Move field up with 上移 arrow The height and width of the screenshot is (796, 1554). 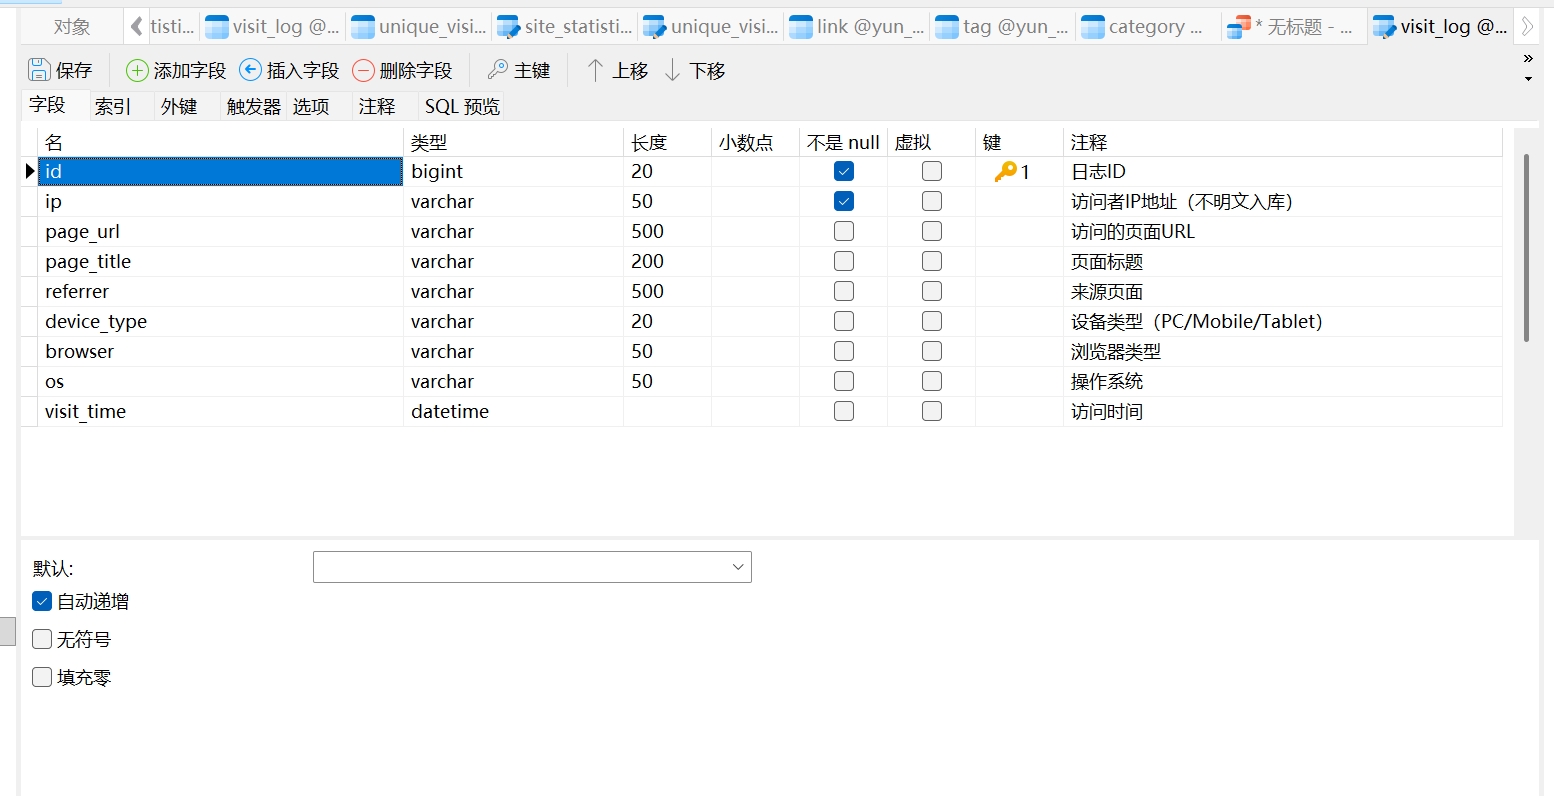595,70
